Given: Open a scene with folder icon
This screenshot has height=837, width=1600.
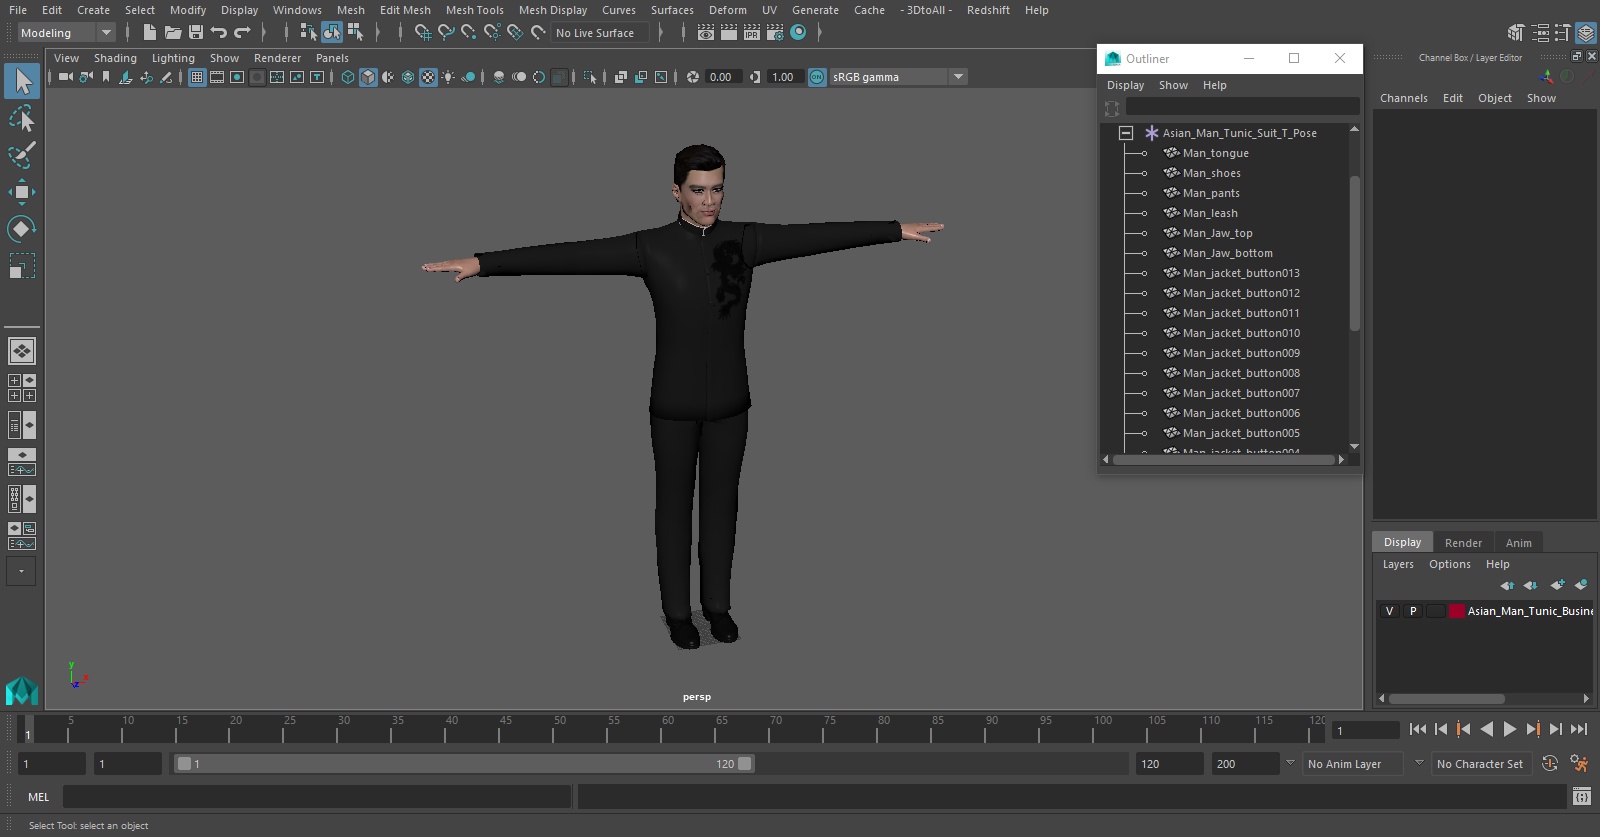Looking at the screenshot, I should pyautogui.click(x=172, y=33).
